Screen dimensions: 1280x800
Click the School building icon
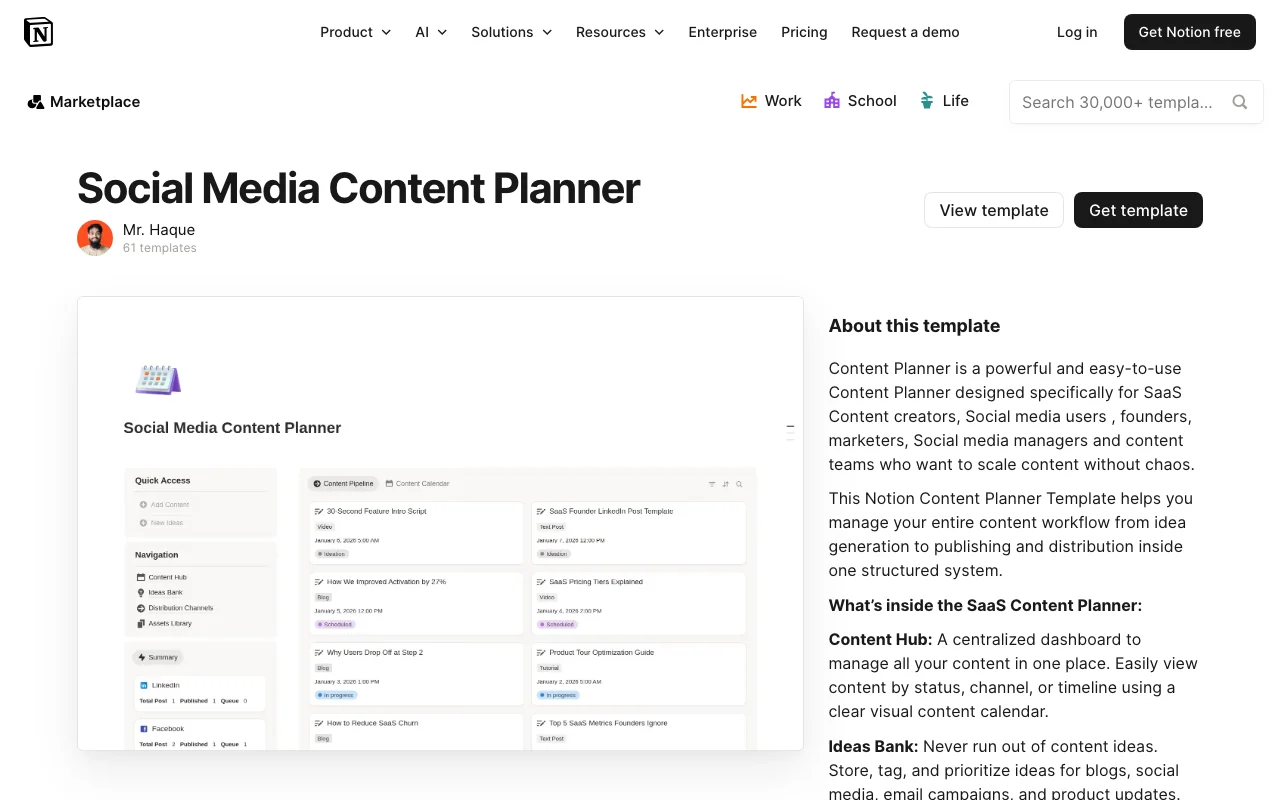(832, 101)
